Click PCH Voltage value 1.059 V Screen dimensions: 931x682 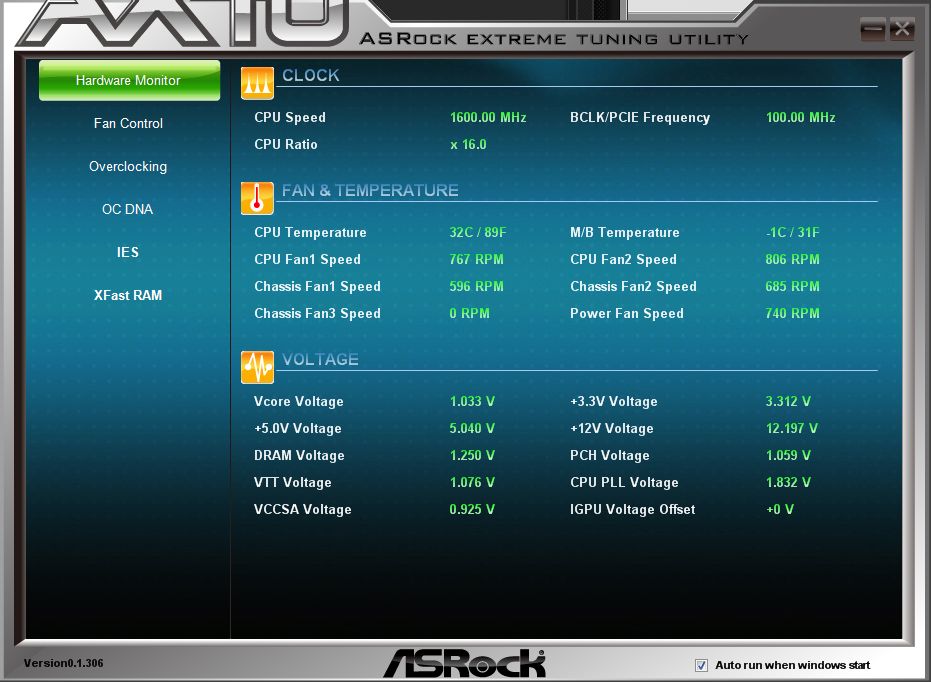tap(788, 455)
